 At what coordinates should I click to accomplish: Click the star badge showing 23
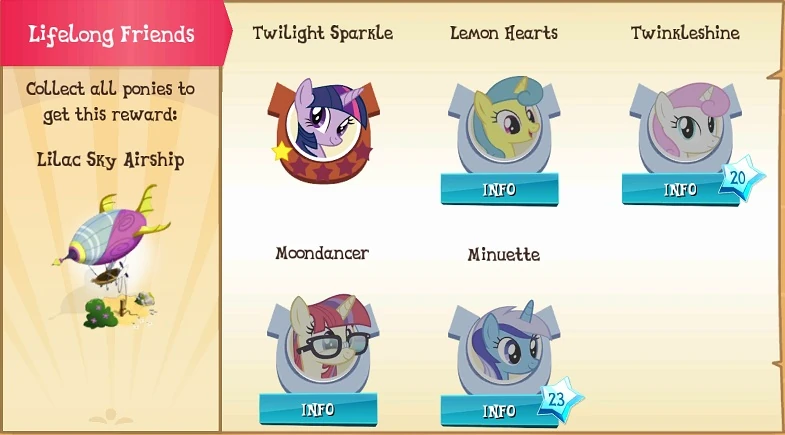tap(560, 399)
